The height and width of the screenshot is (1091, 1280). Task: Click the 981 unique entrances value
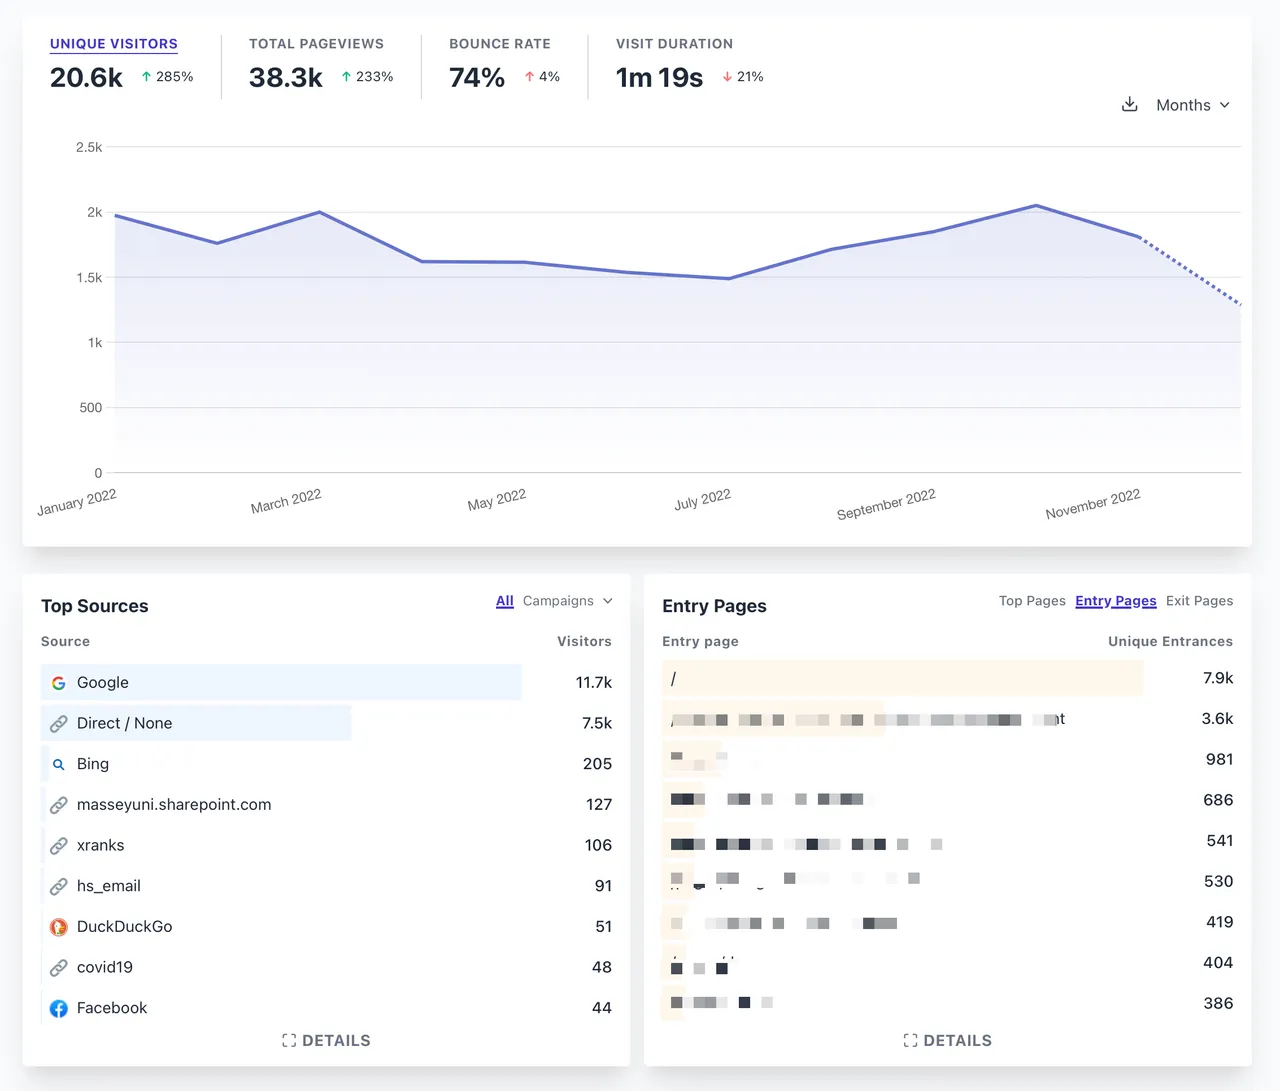pyautogui.click(x=1219, y=759)
